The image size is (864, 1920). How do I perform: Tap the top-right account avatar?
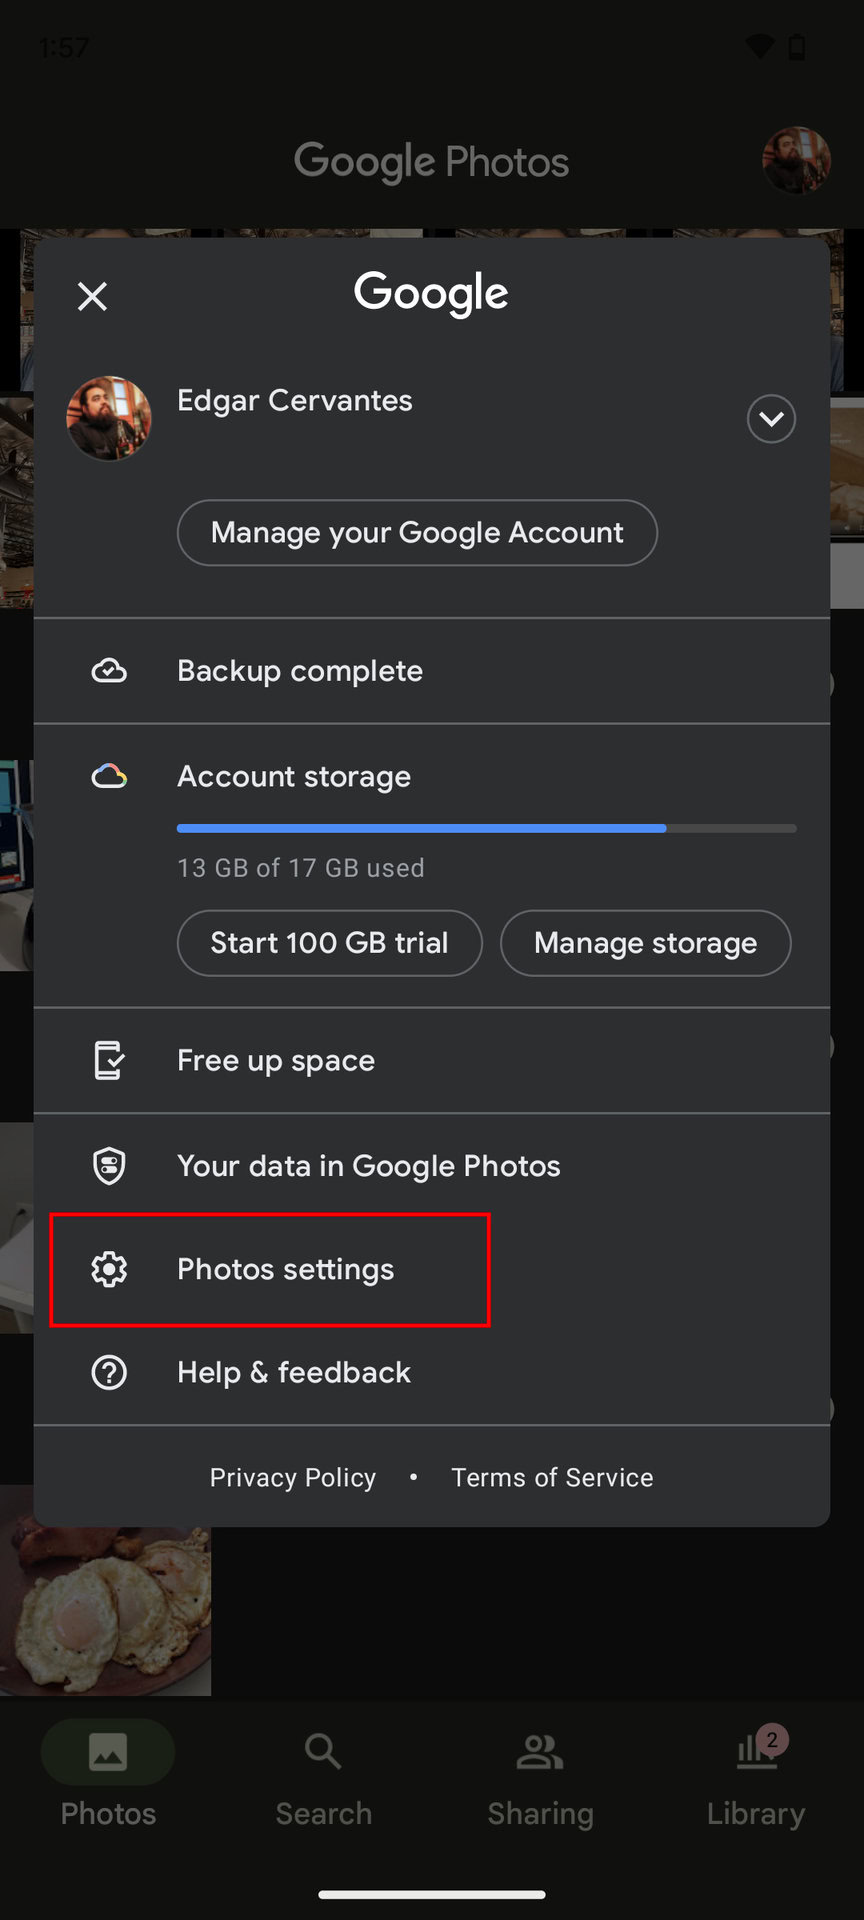[x=796, y=160]
